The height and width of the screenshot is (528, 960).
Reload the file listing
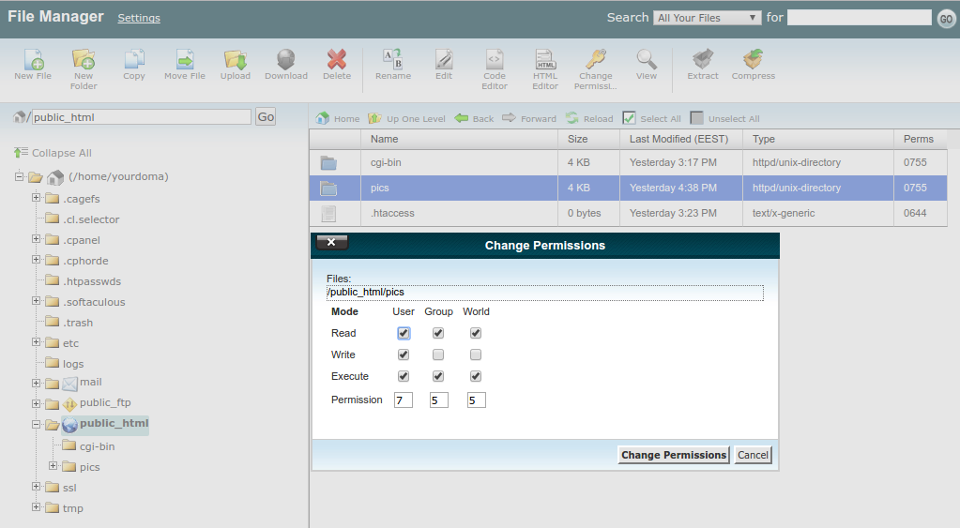point(590,118)
